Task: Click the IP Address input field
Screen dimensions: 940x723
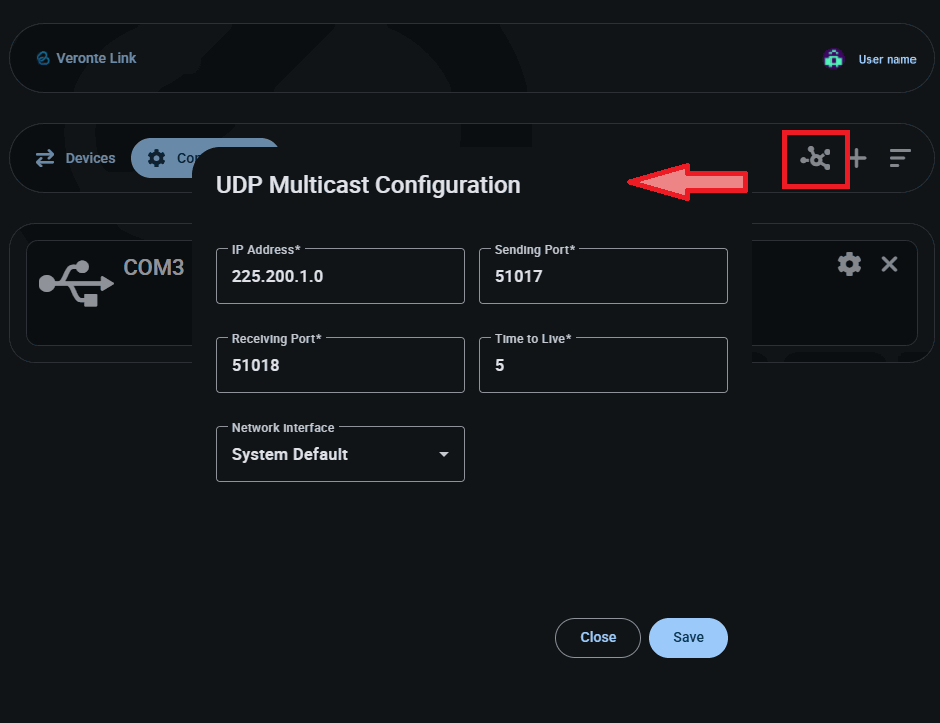Action: 340,277
